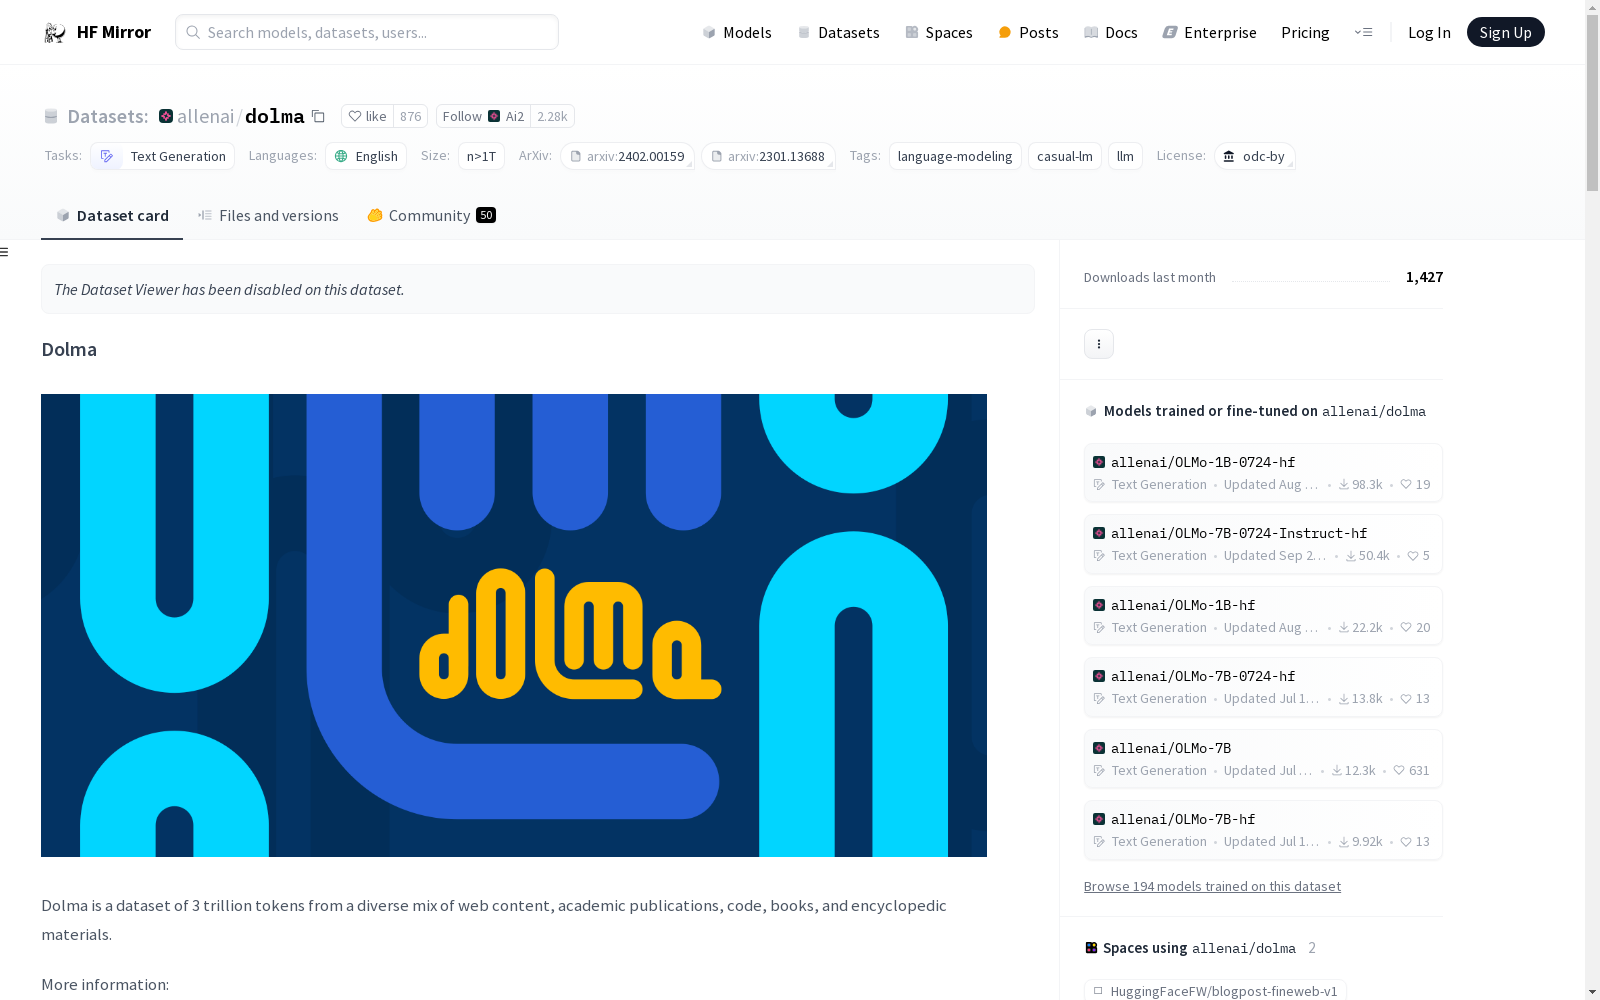Click the allenai owner link in title
This screenshot has width=1600, height=1000.
pyautogui.click(x=205, y=116)
